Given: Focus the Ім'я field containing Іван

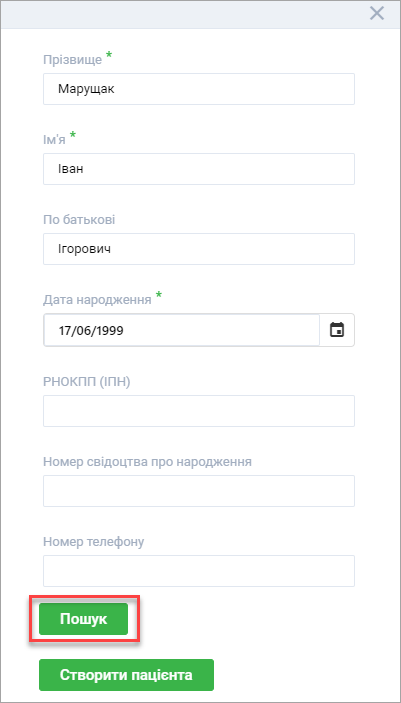Looking at the screenshot, I should [199, 169].
